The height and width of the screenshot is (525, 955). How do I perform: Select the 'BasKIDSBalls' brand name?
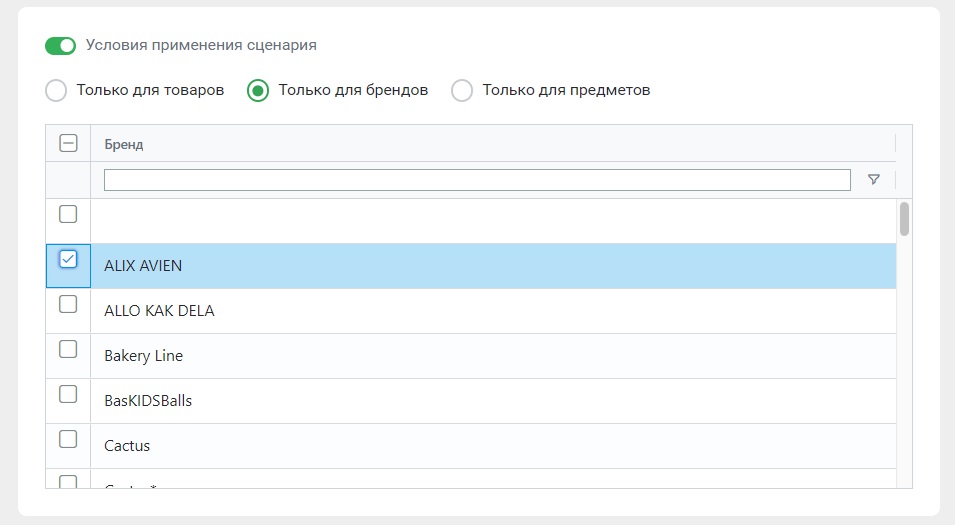tap(148, 401)
